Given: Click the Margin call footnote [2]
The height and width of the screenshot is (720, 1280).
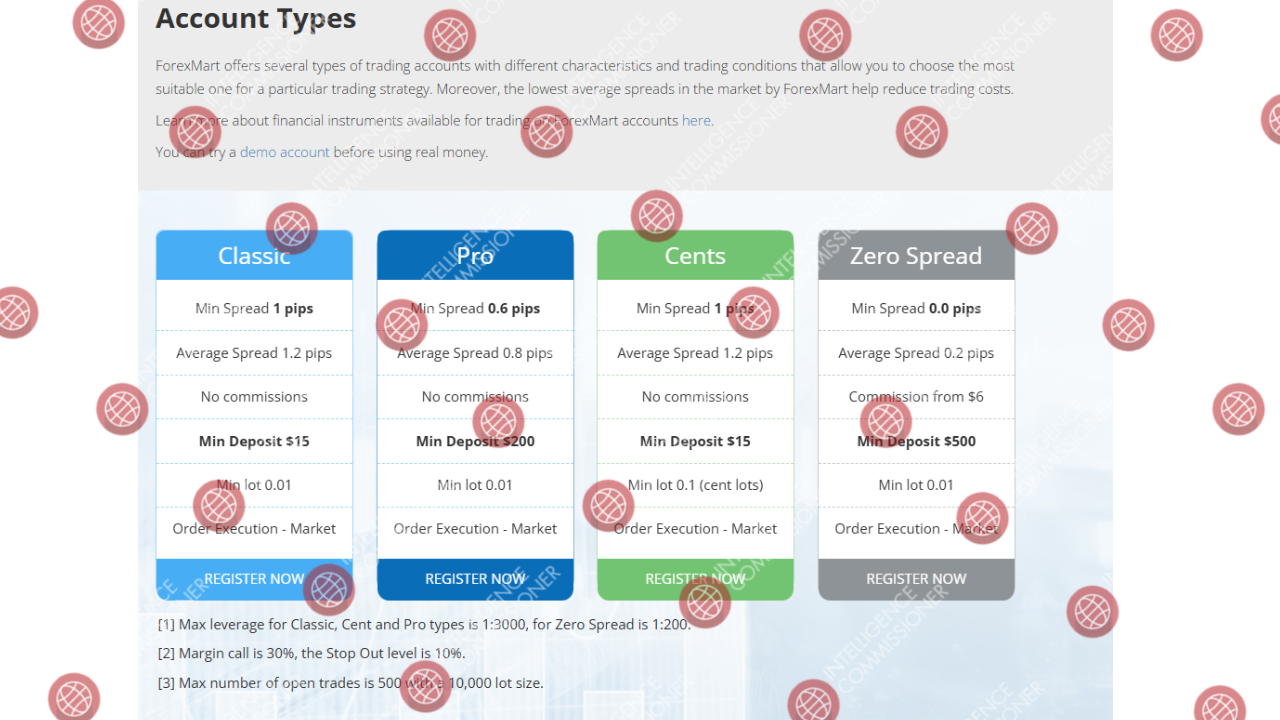Looking at the screenshot, I should tap(311, 654).
